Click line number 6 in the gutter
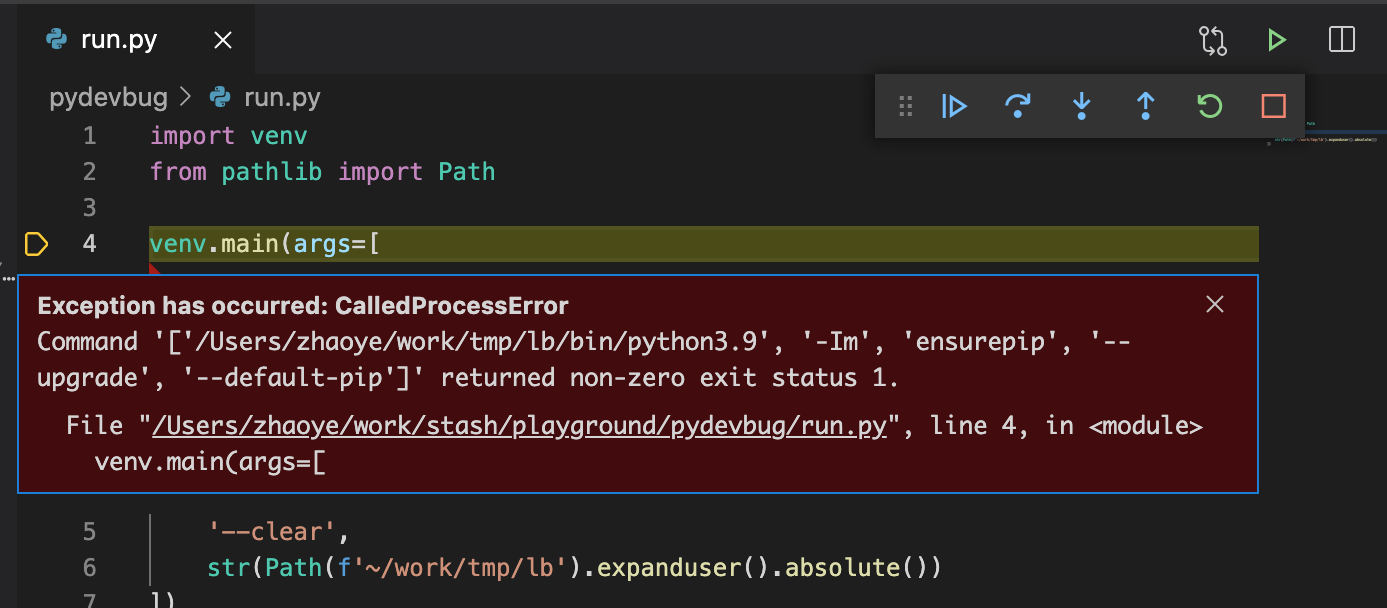 (88, 567)
